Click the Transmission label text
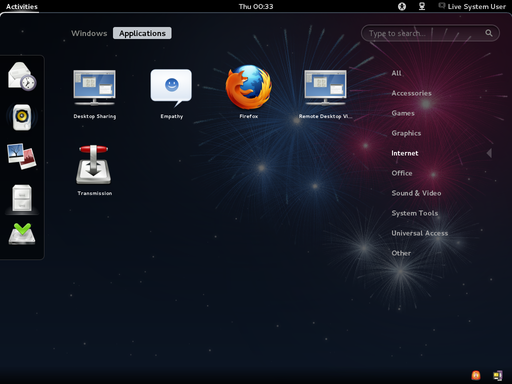Screen dimensions: 512x384 pos(95,193)
